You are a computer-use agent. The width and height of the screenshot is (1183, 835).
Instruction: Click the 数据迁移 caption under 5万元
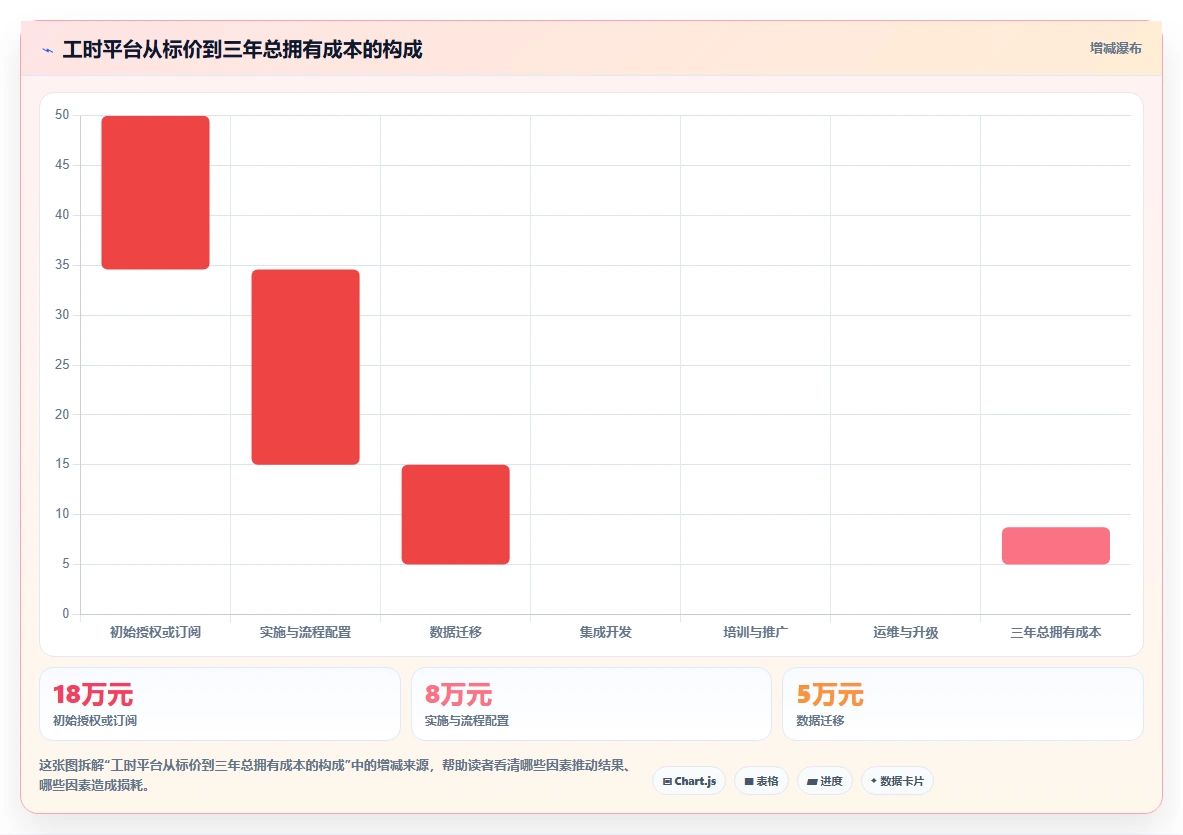click(x=820, y=720)
